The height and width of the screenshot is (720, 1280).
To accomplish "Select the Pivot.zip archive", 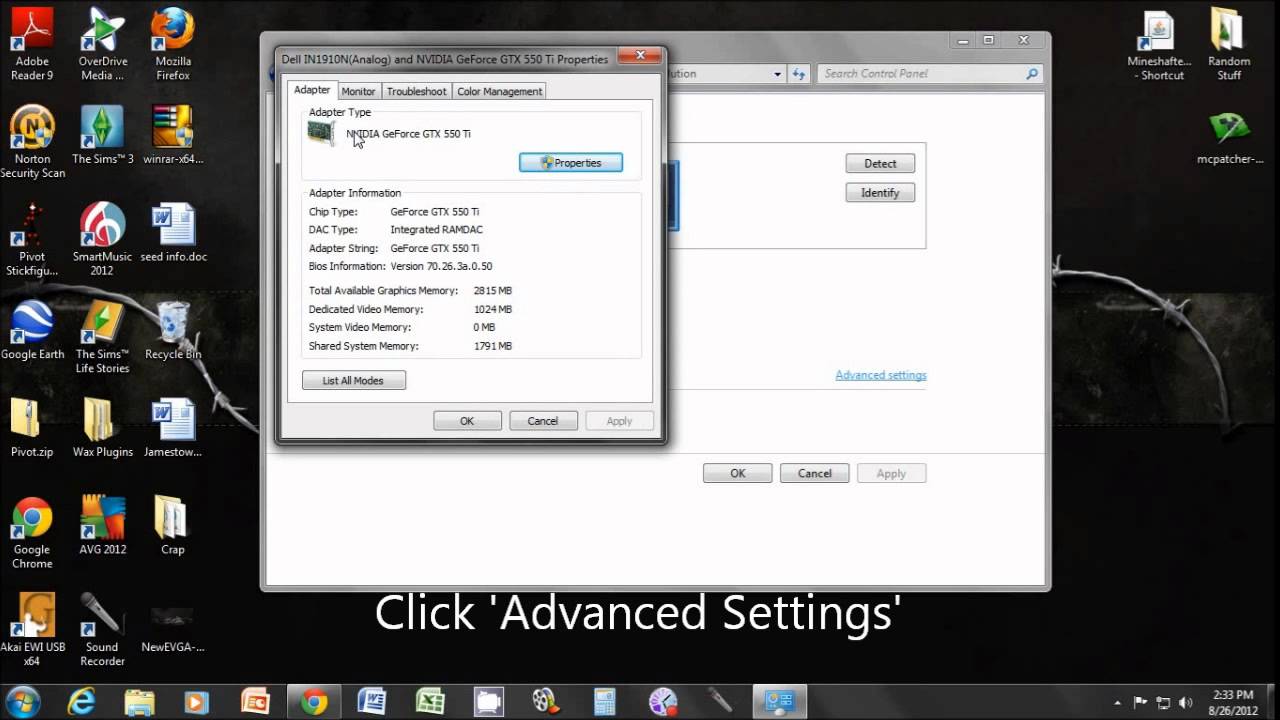I will (x=32, y=429).
